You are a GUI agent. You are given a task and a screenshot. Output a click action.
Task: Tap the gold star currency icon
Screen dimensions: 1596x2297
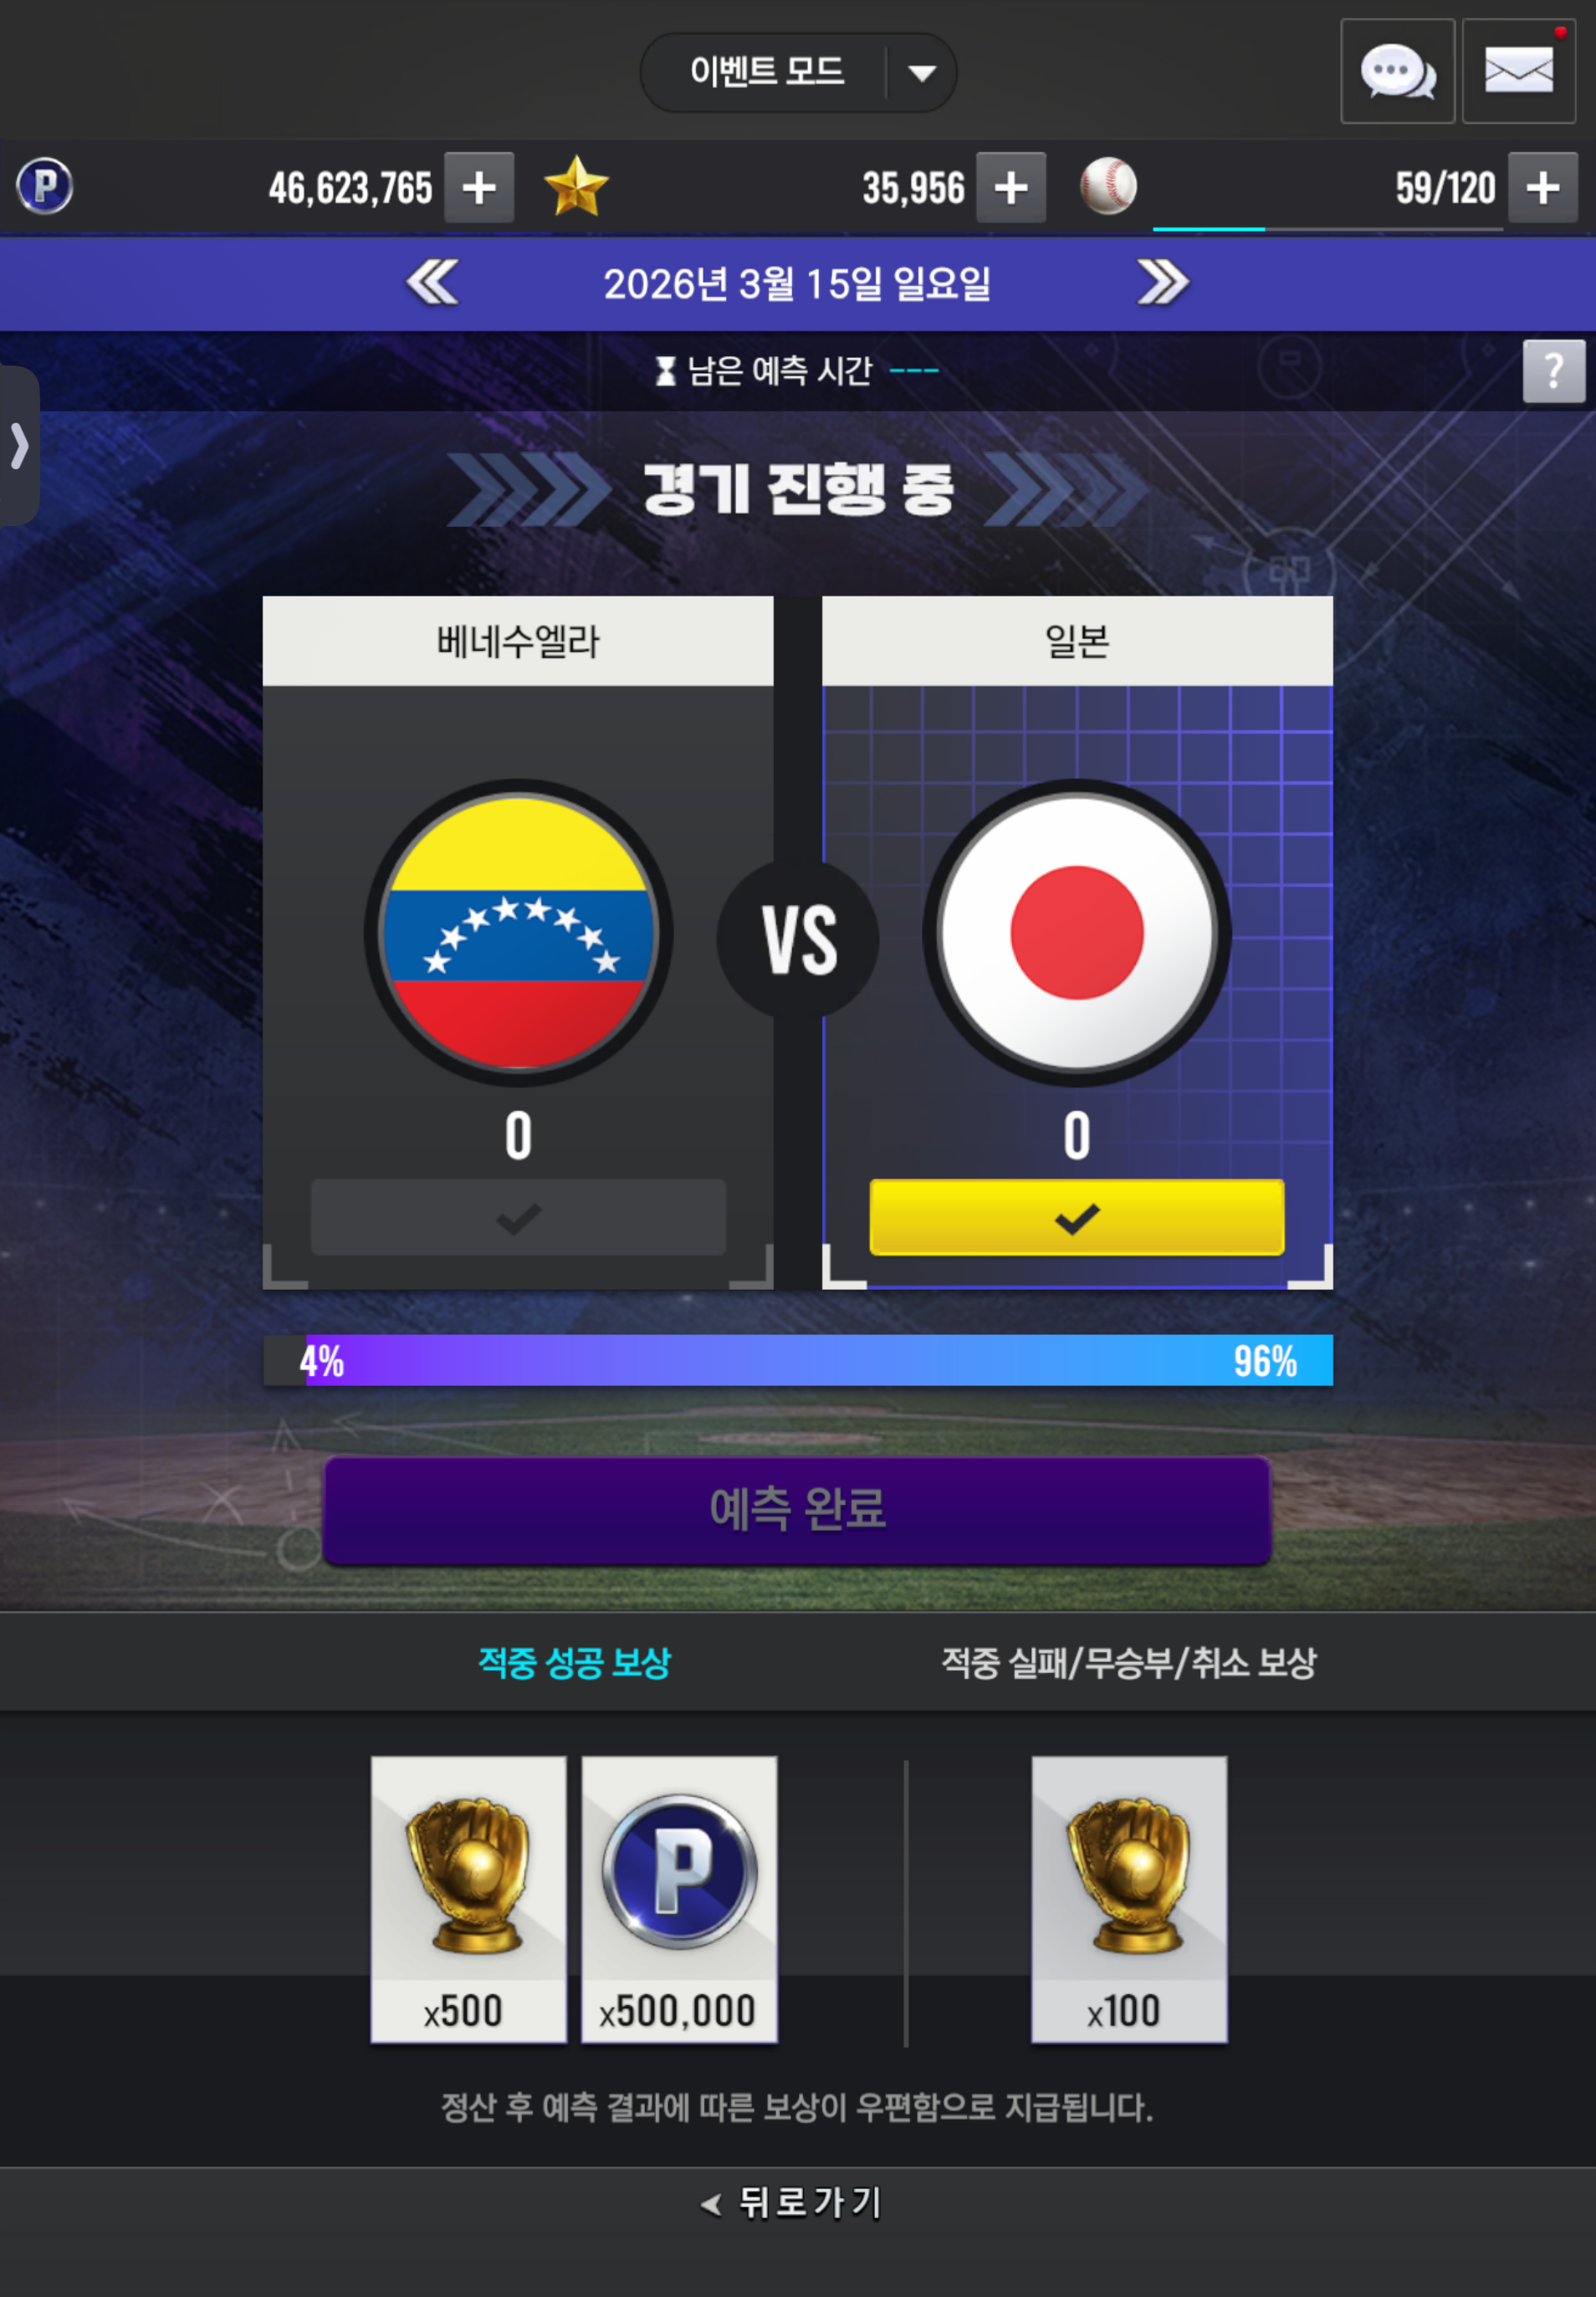576,187
